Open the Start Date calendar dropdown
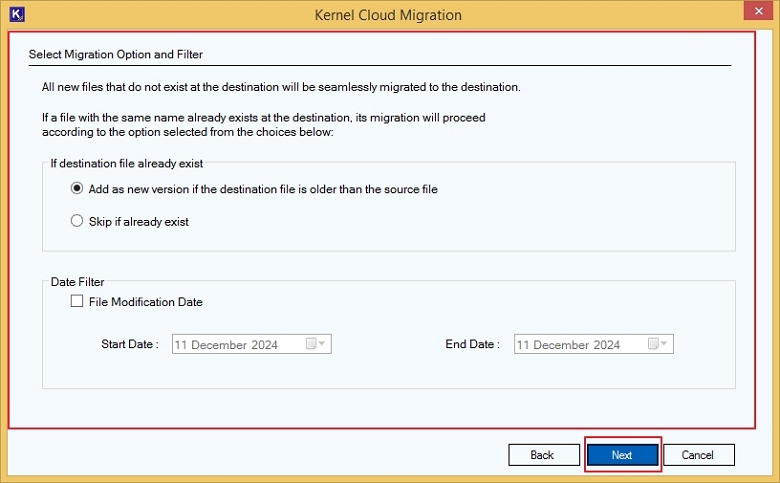Image resolution: width=780 pixels, height=483 pixels. tap(315, 344)
